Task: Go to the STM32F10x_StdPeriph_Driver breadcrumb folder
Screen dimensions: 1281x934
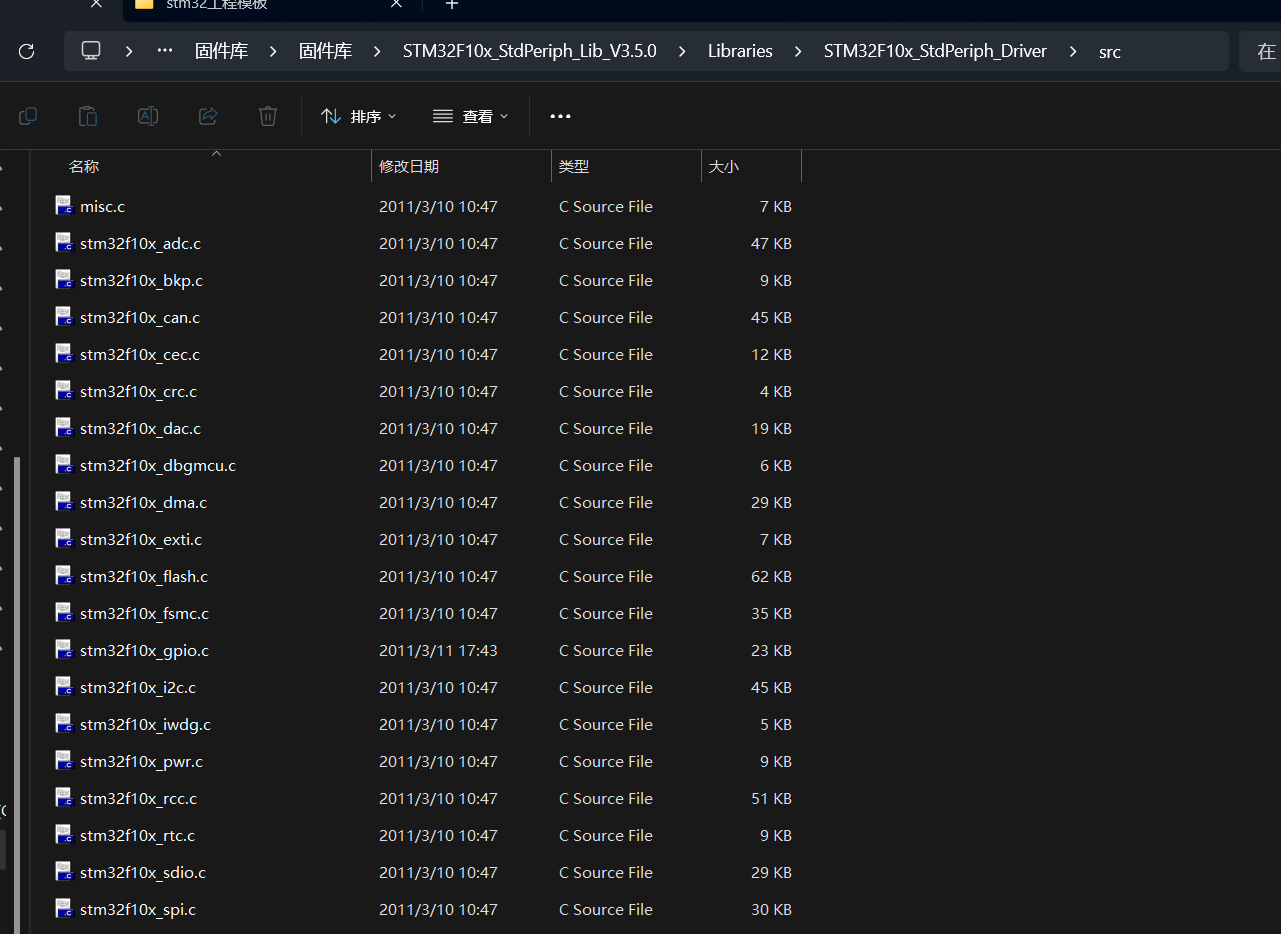Action: [x=935, y=51]
